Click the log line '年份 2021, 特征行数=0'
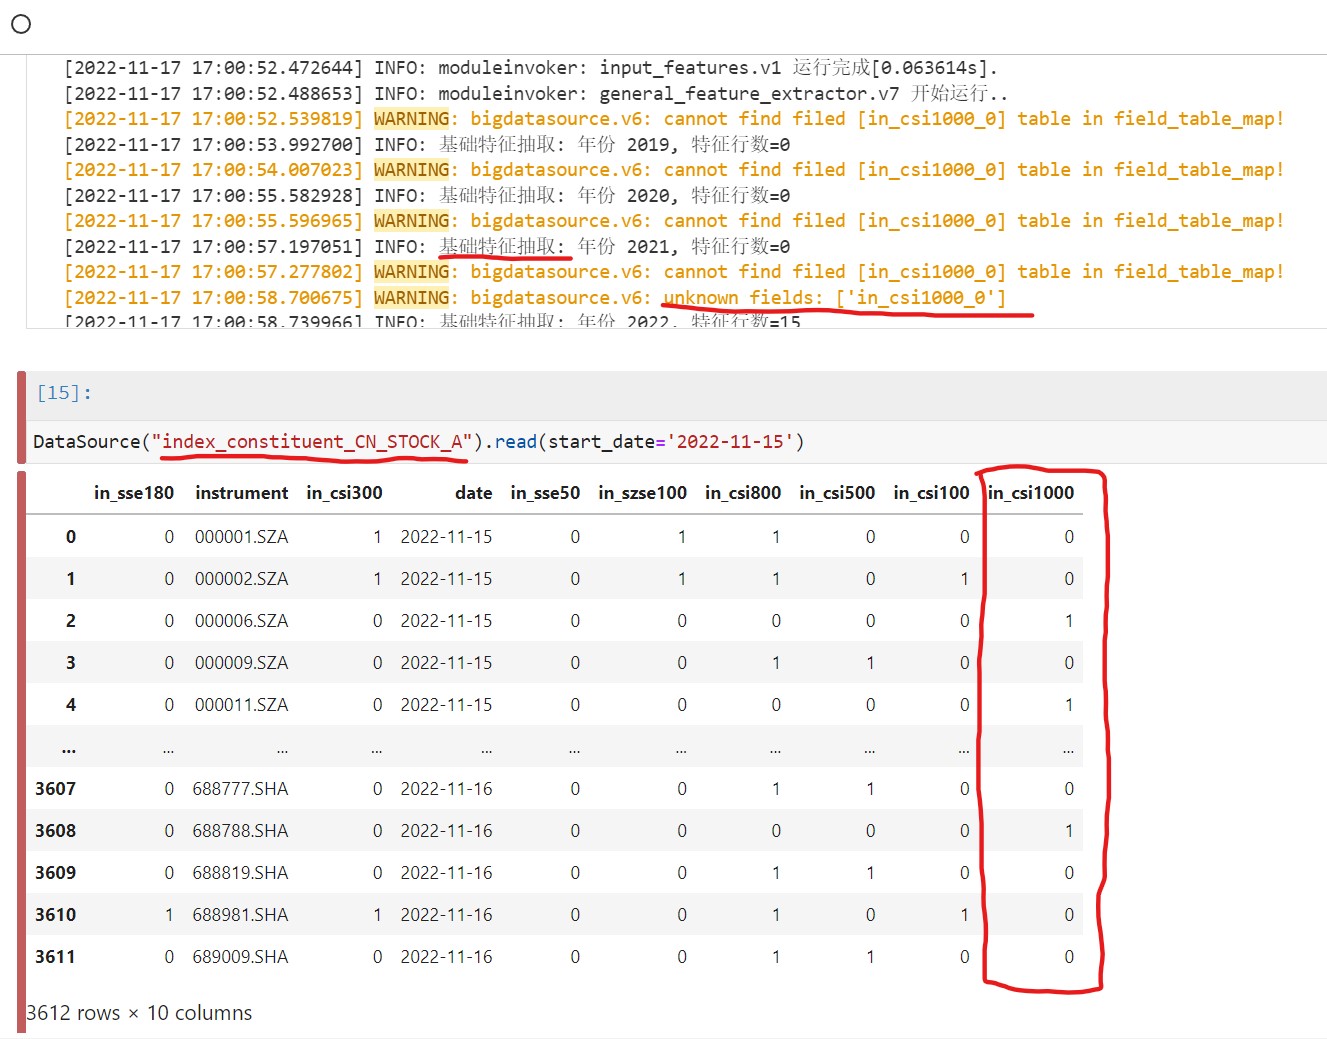The image size is (1327, 1039). coord(427,246)
